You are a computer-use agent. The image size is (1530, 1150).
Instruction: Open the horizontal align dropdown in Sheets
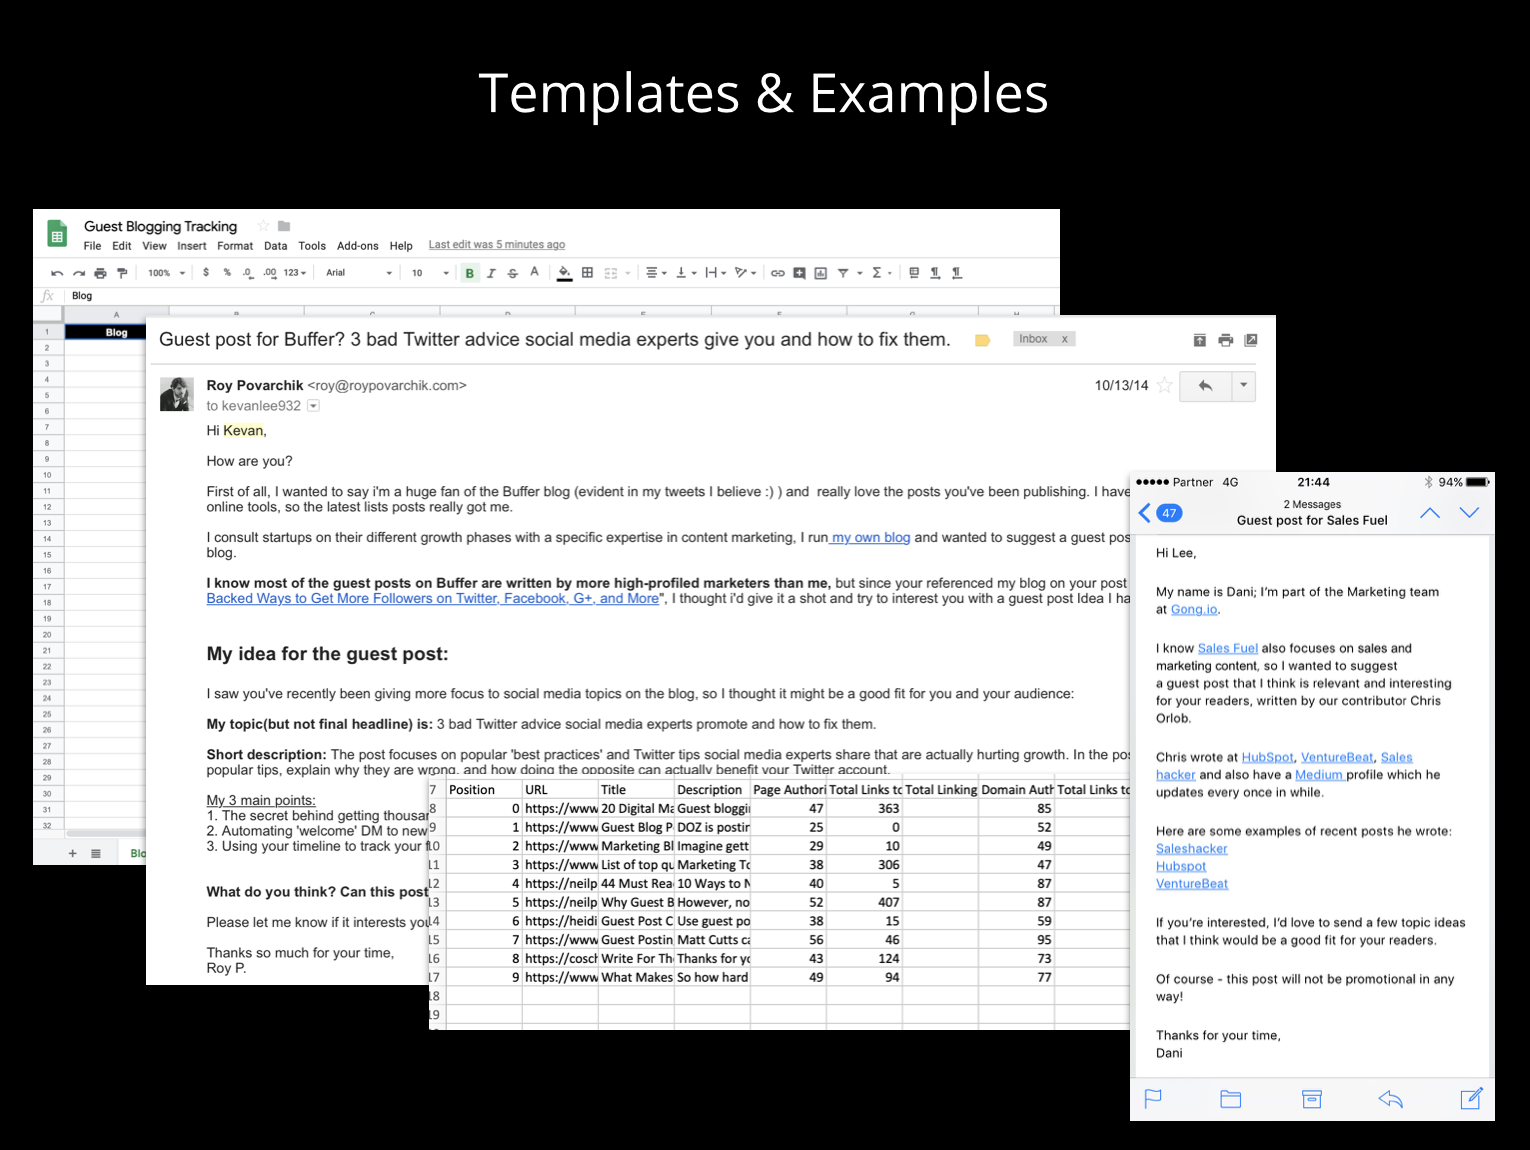click(656, 273)
